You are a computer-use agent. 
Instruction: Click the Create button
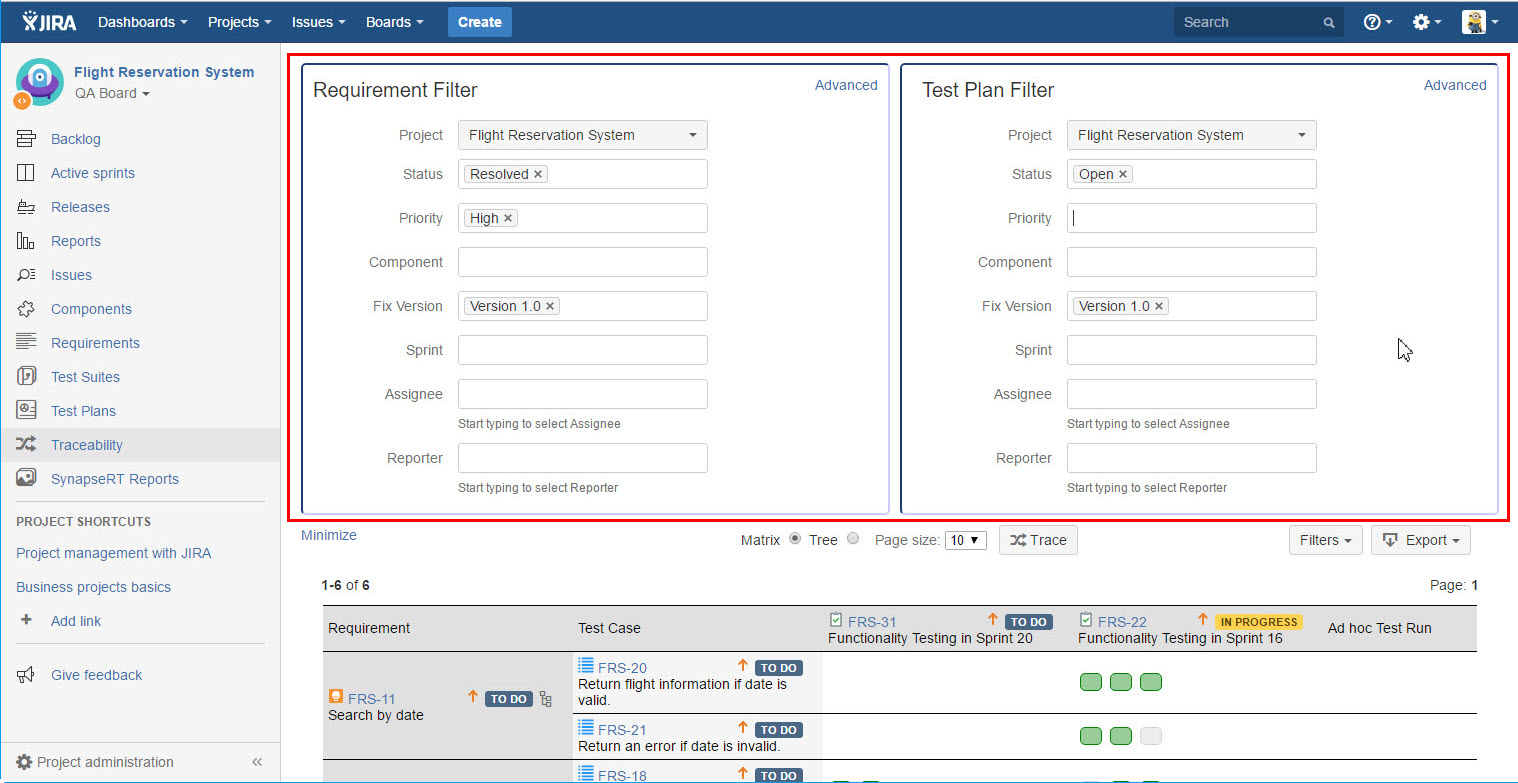point(480,22)
